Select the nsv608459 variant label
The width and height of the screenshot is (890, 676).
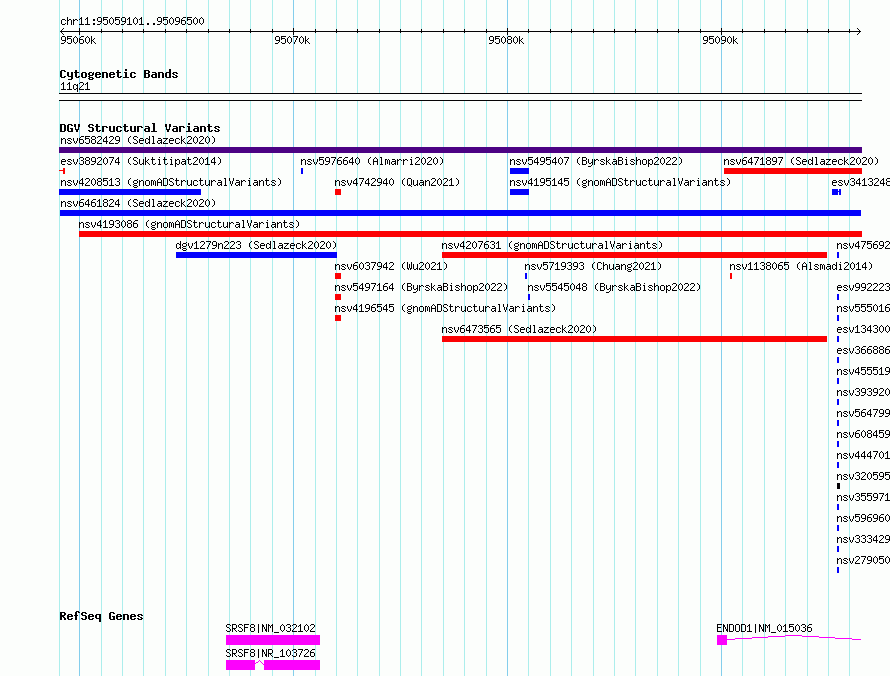(863, 434)
